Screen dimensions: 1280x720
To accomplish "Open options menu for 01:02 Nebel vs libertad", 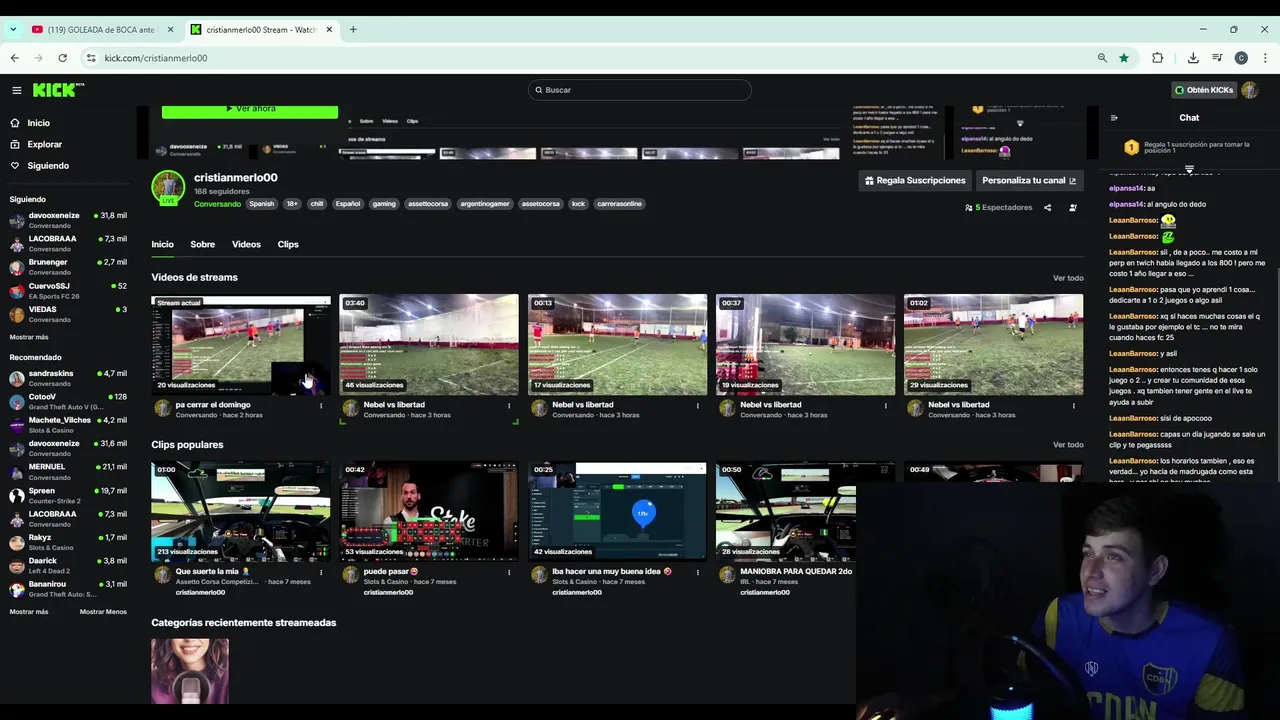I will coord(1073,405).
